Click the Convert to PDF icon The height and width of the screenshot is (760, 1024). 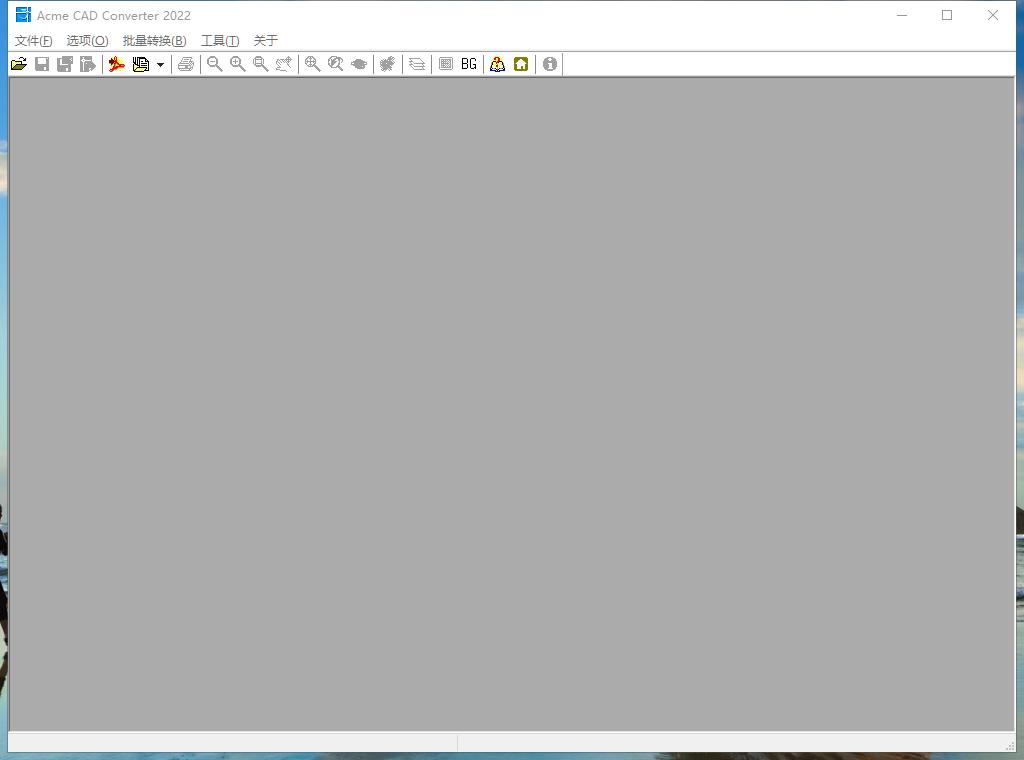[117, 64]
